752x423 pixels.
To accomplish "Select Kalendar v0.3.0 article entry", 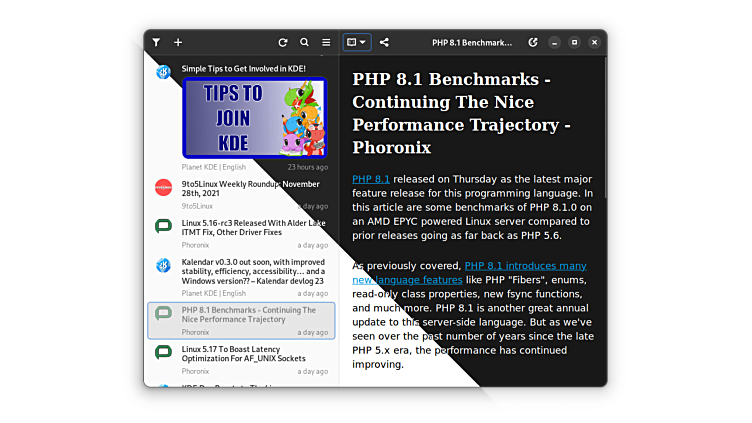I will pyautogui.click(x=252, y=272).
